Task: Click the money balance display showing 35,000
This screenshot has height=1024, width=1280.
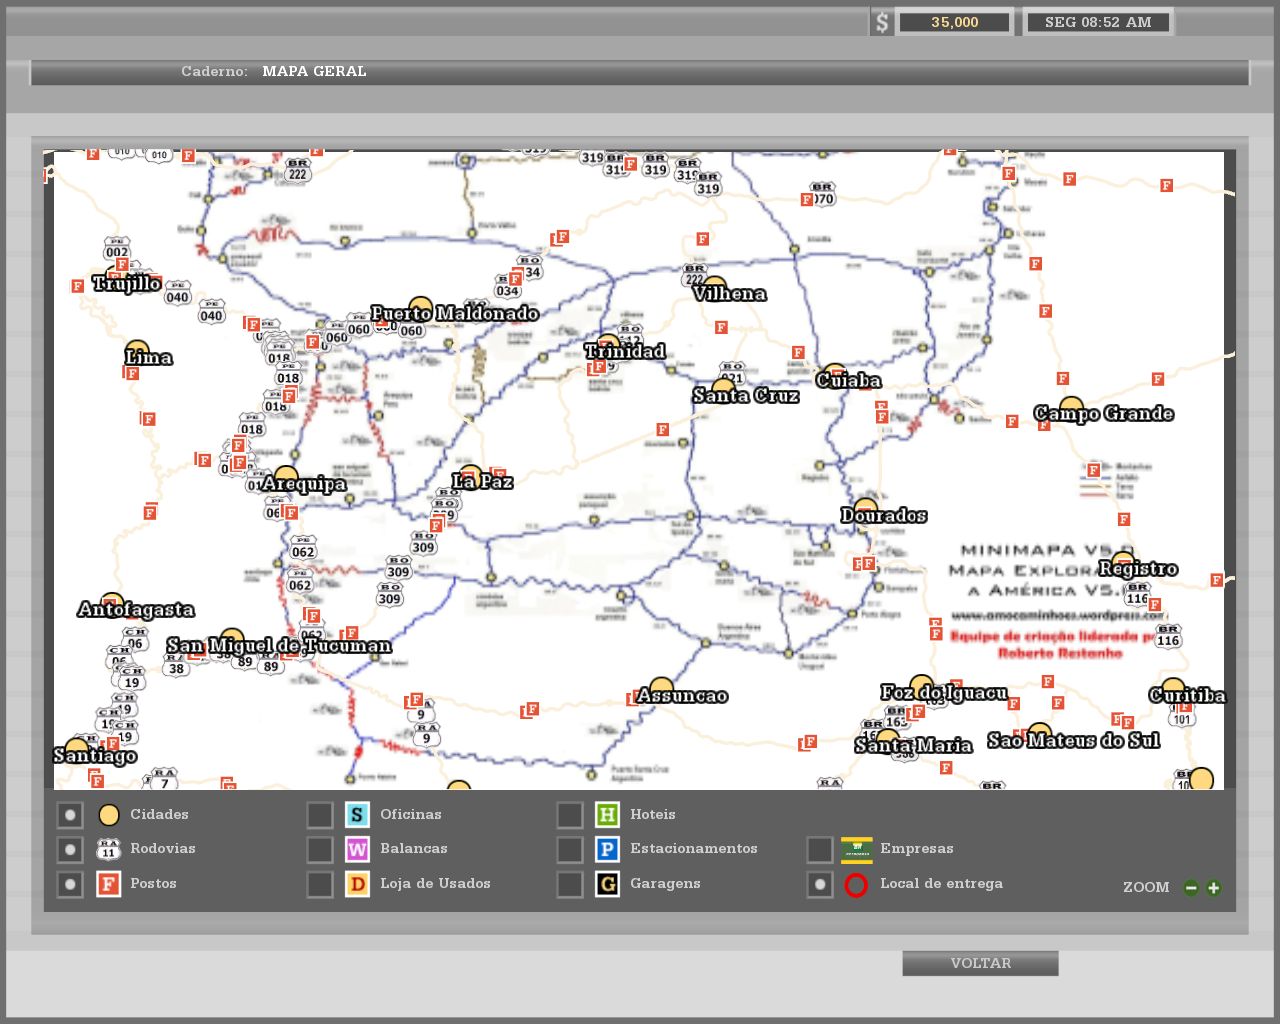Action: tap(954, 22)
